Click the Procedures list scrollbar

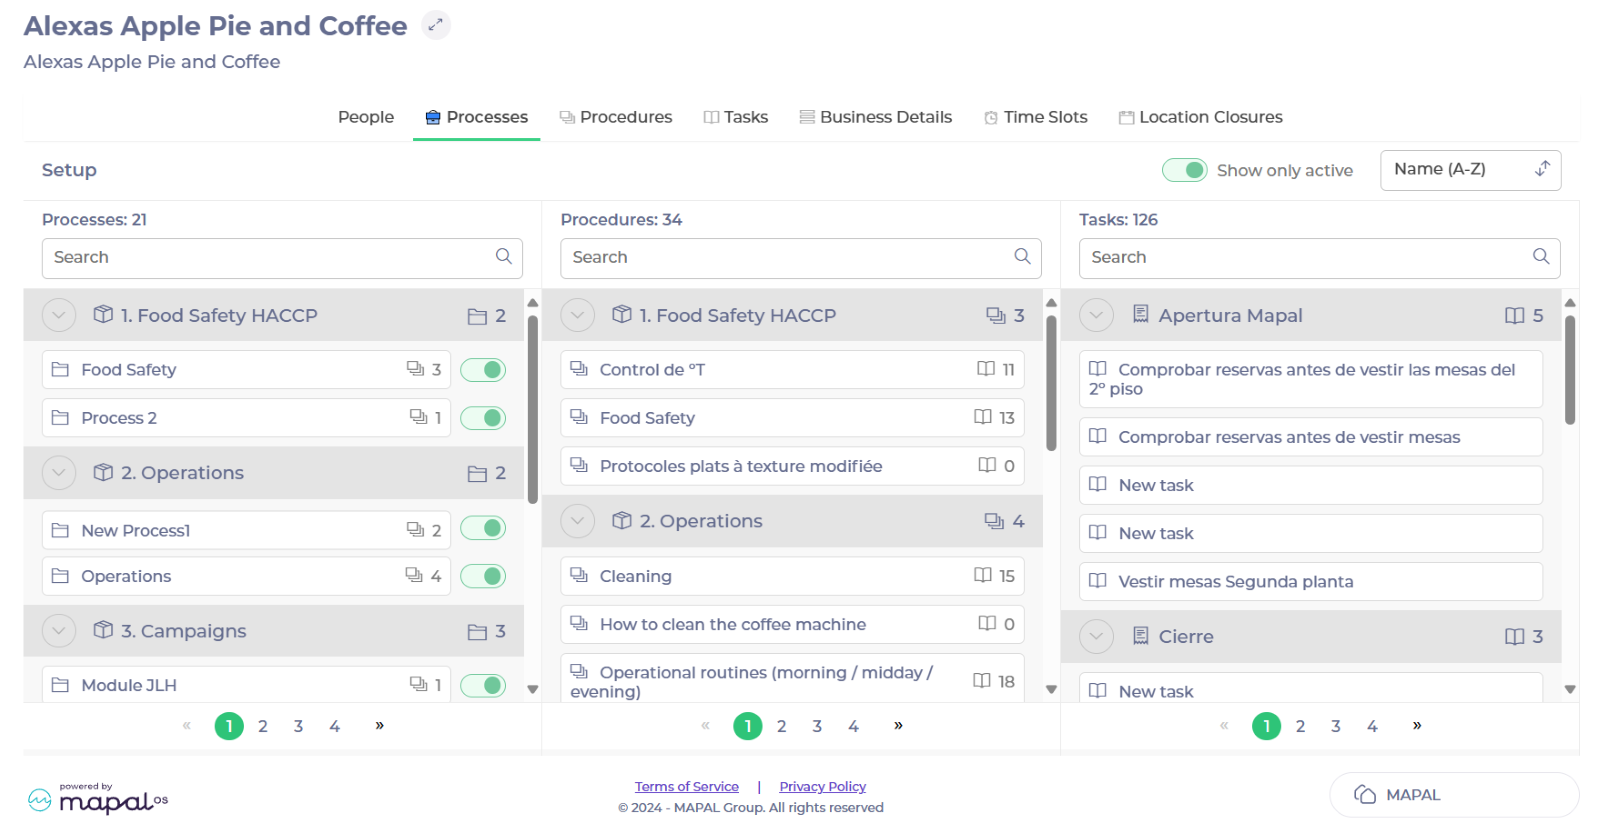point(1051,383)
